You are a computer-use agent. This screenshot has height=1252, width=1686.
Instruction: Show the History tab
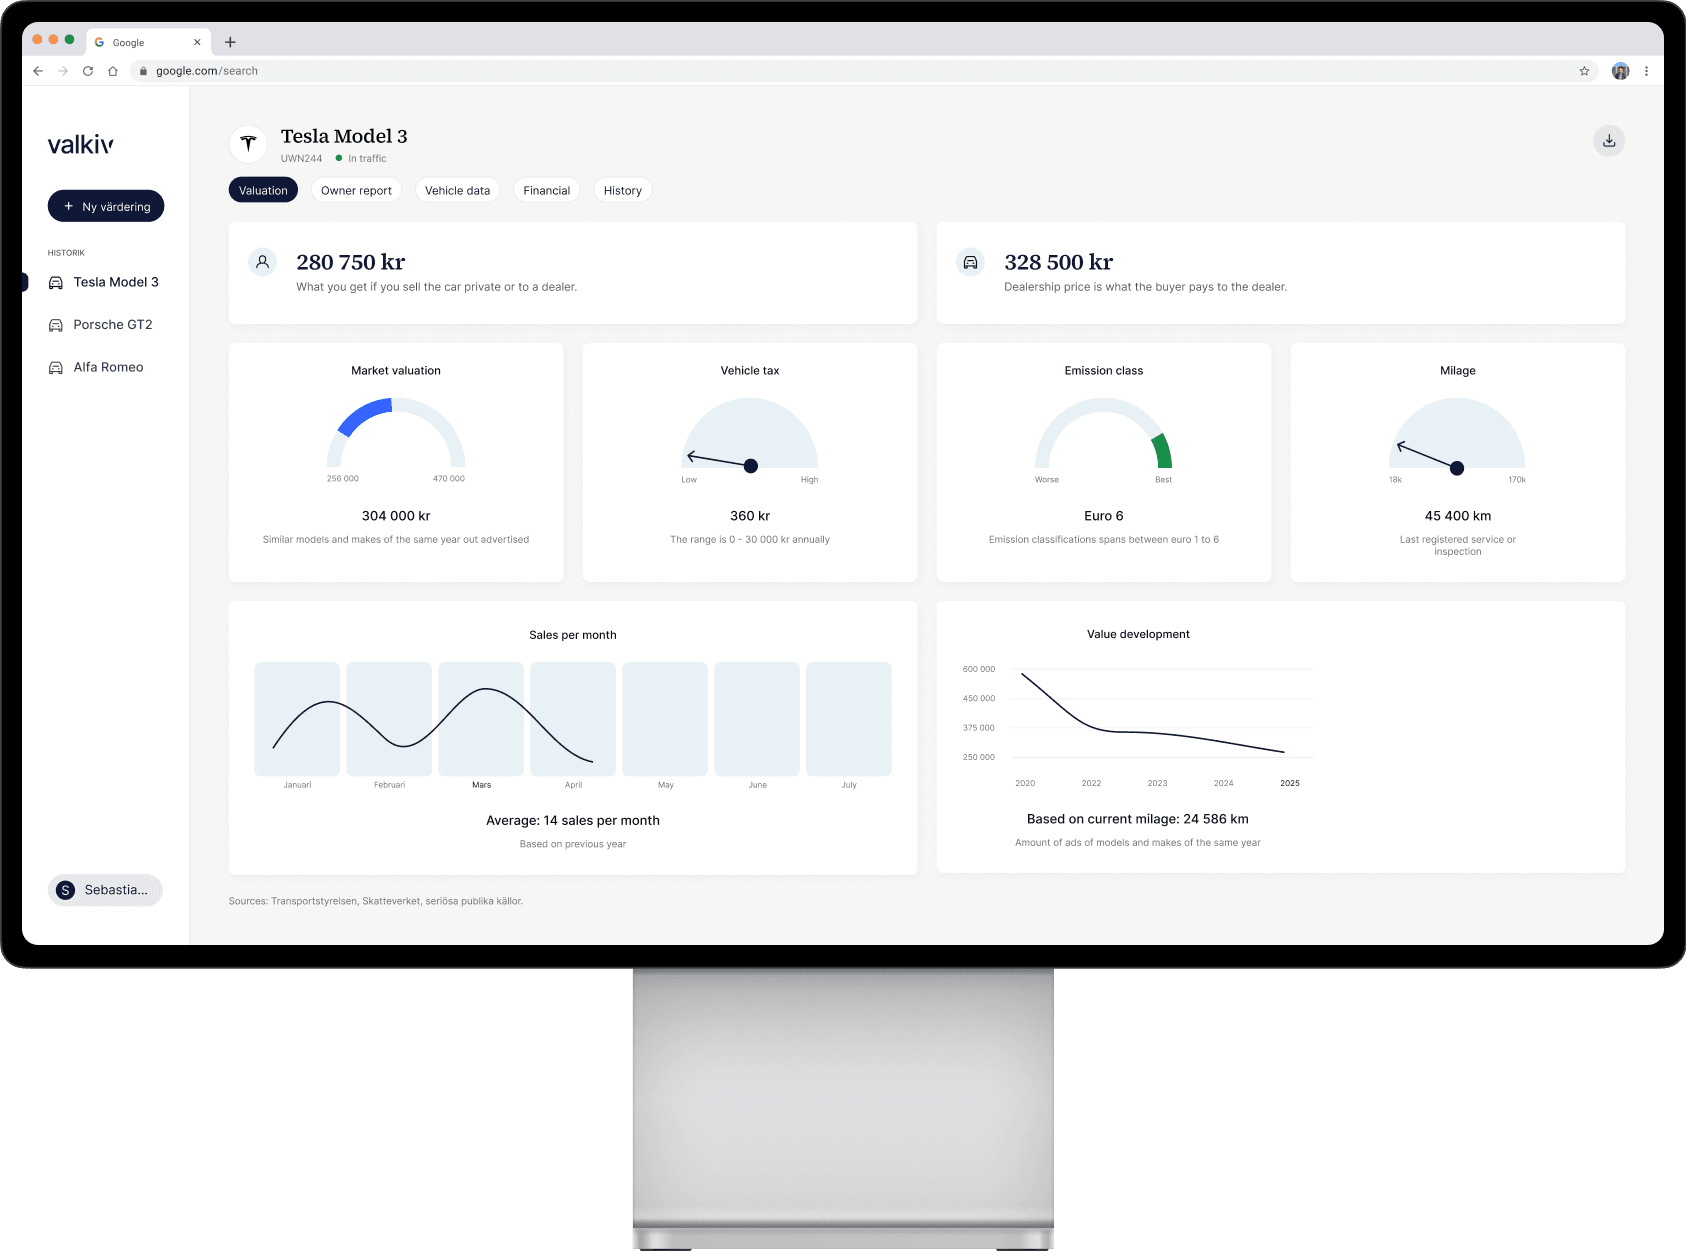(x=622, y=190)
